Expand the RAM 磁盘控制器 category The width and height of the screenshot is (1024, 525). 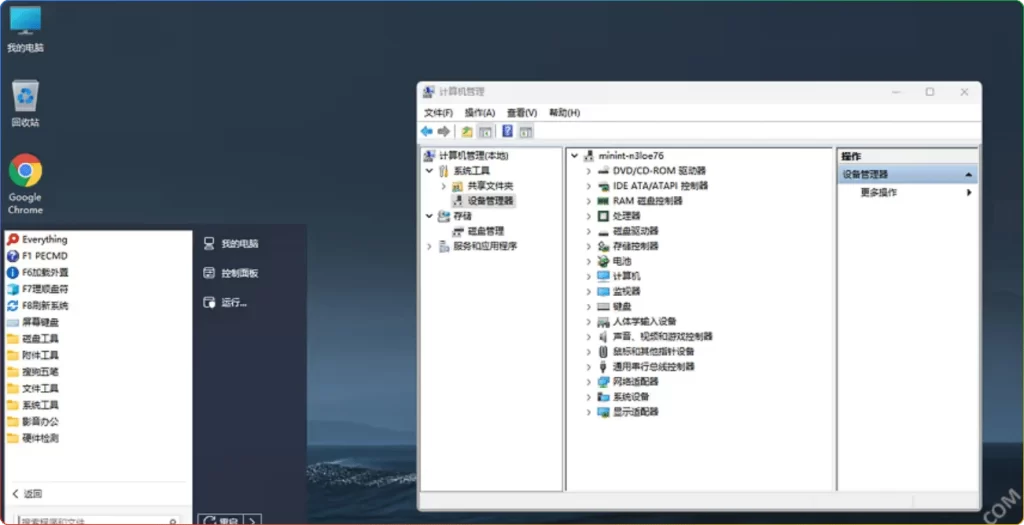point(588,201)
